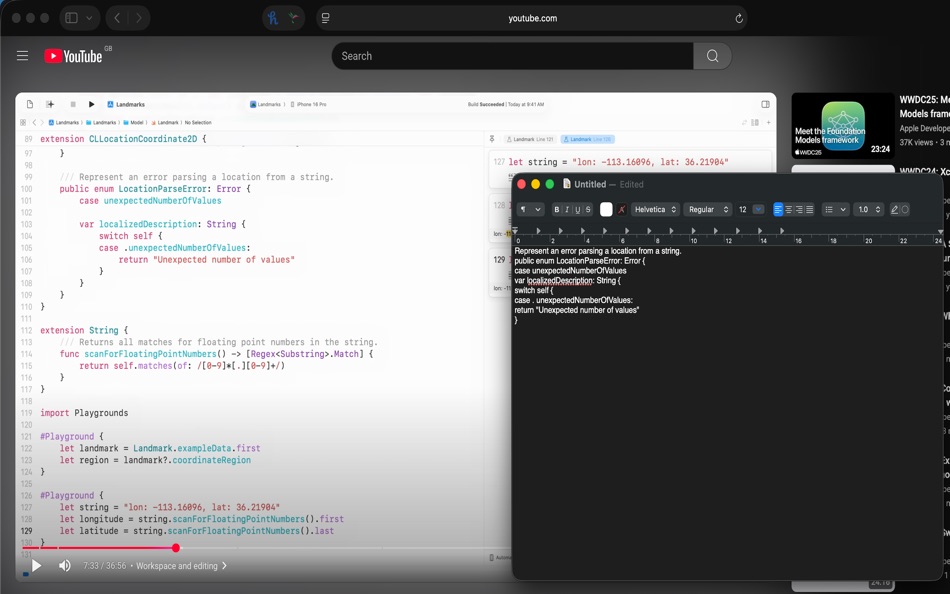This screenshot has width=950, height=594.
Task: Click the Model breadcrumb item in Xcode
Action: pyautogui.click(x=134, y=122)
